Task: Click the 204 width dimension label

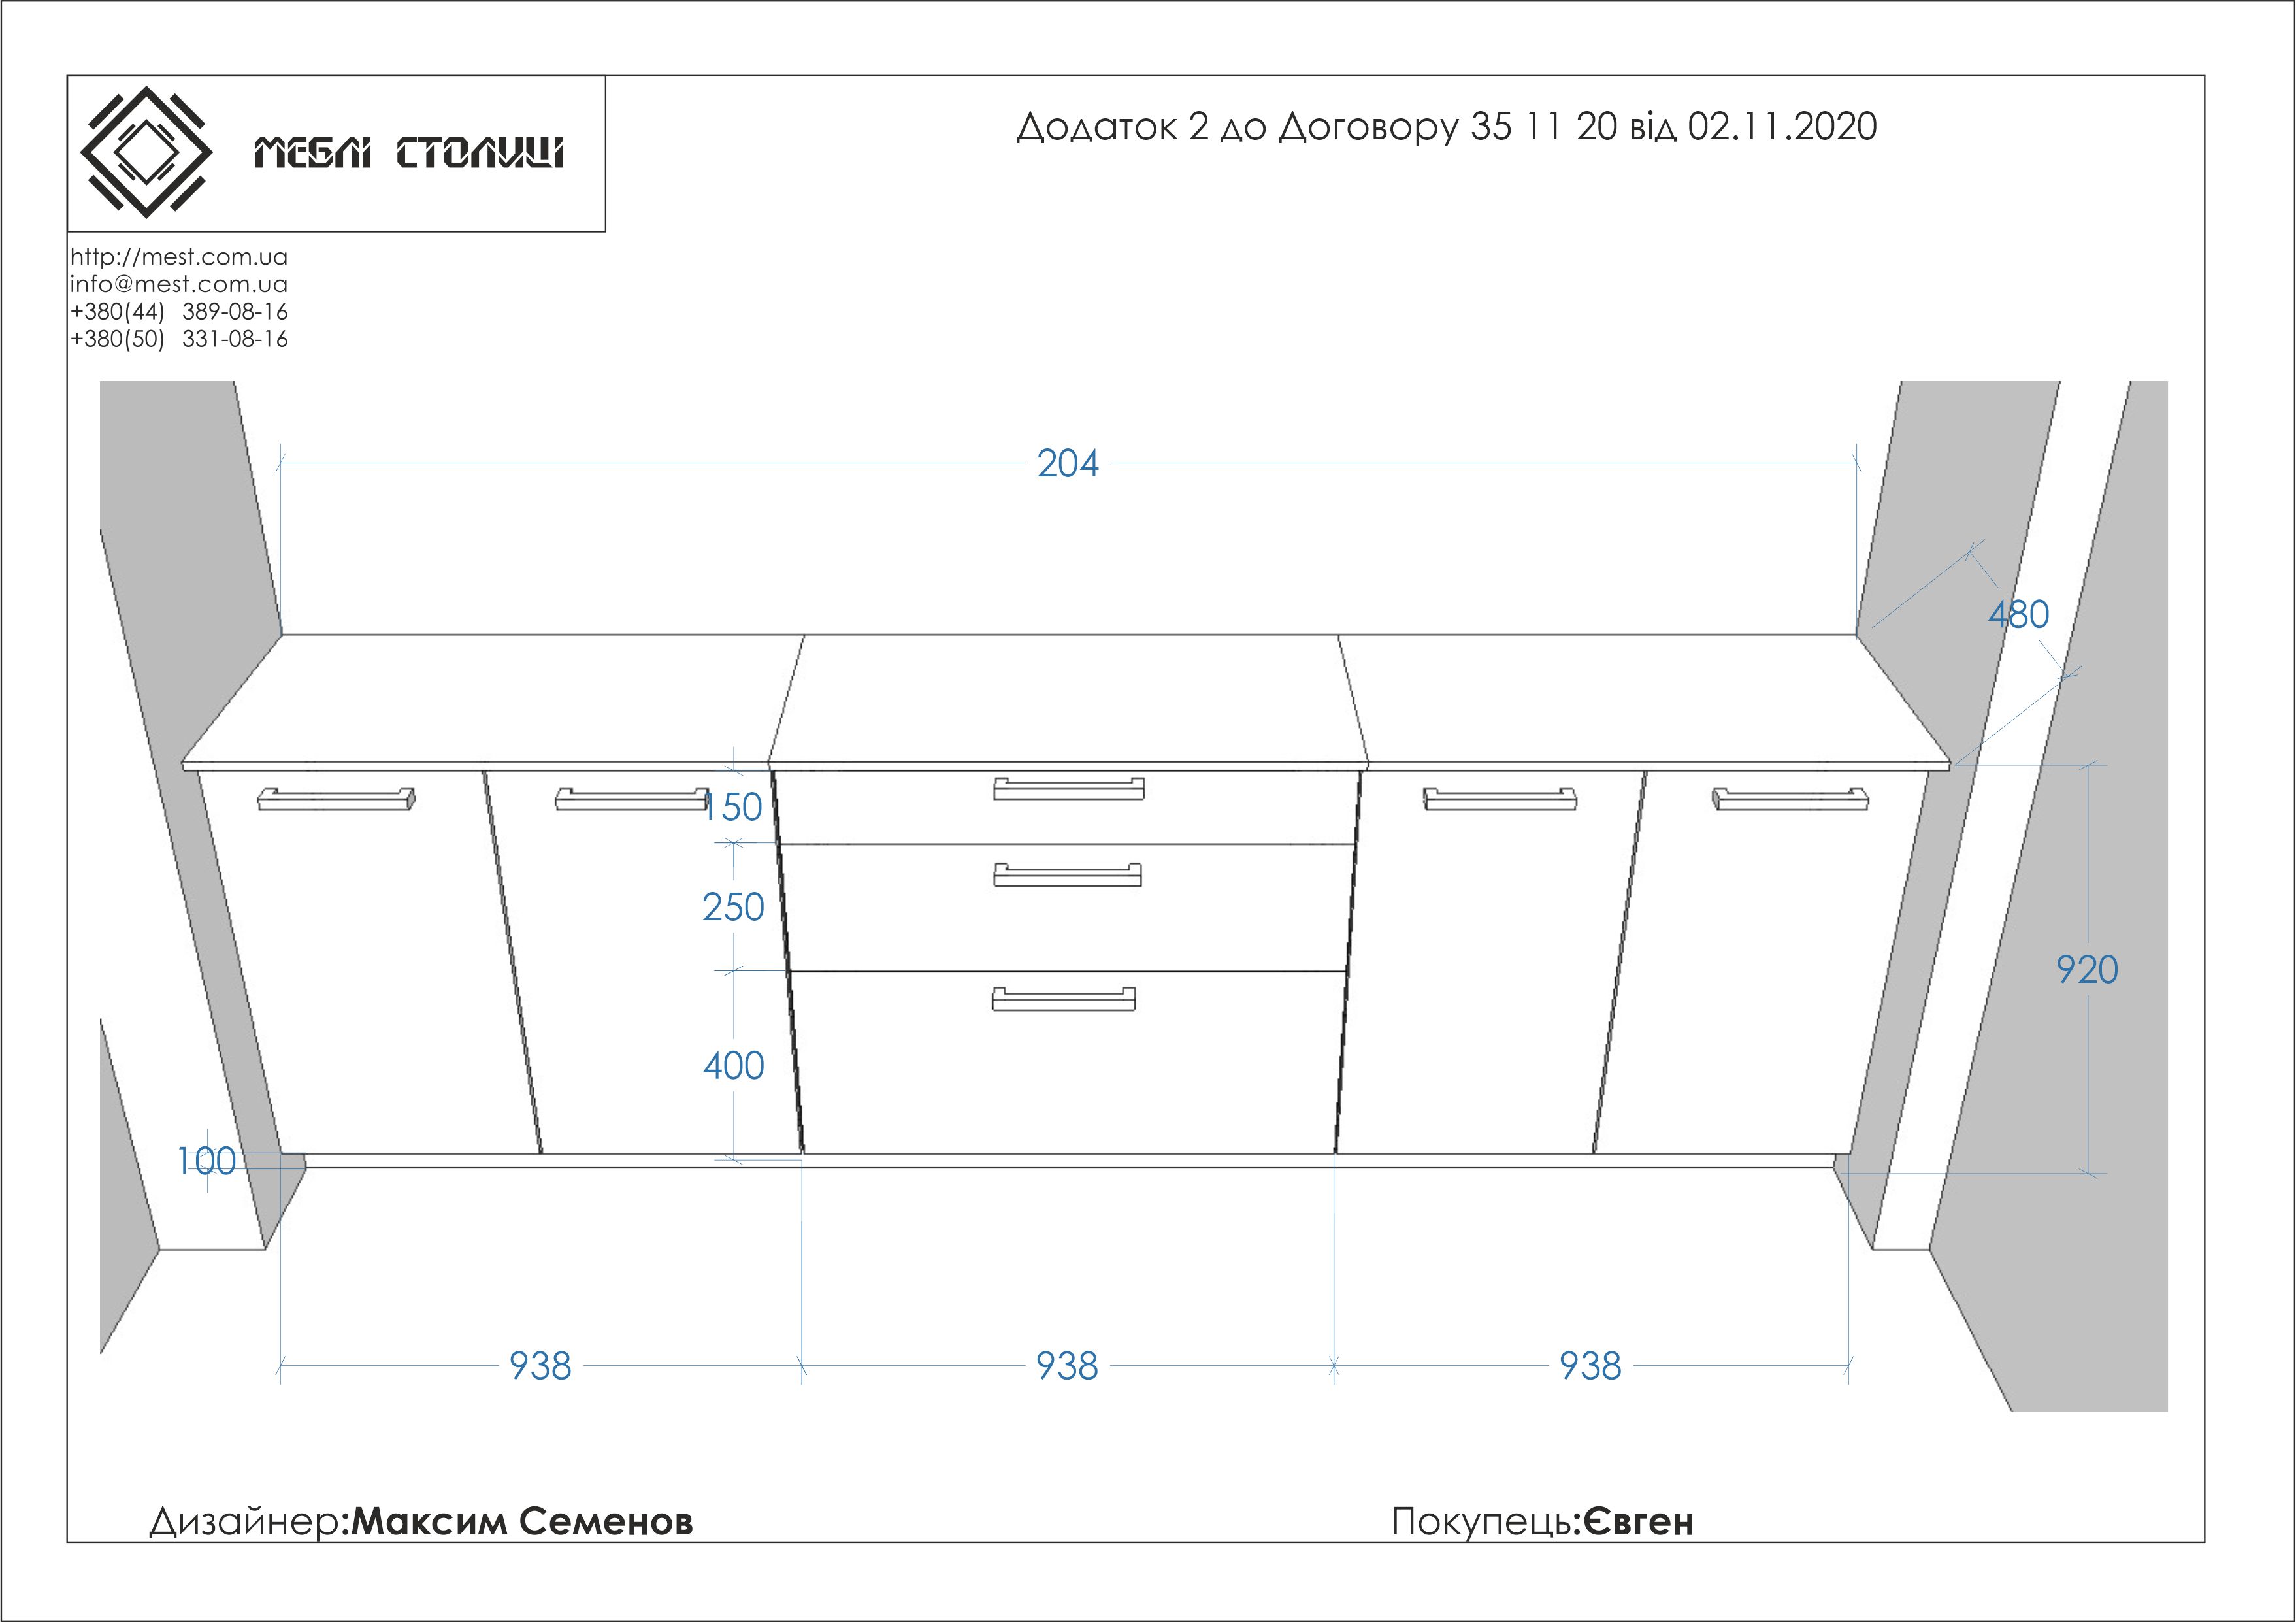Action: click(1067, 464)
